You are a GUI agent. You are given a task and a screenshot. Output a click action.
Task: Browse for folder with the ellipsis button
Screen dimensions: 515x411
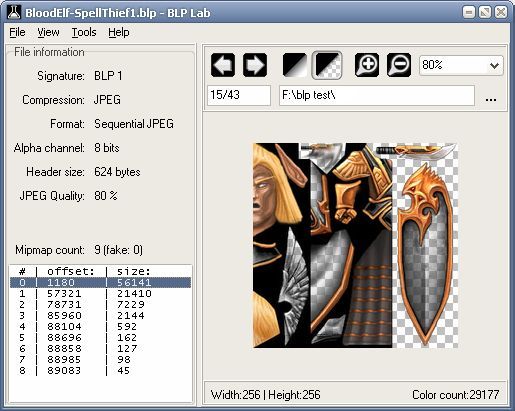click(491, 99)
